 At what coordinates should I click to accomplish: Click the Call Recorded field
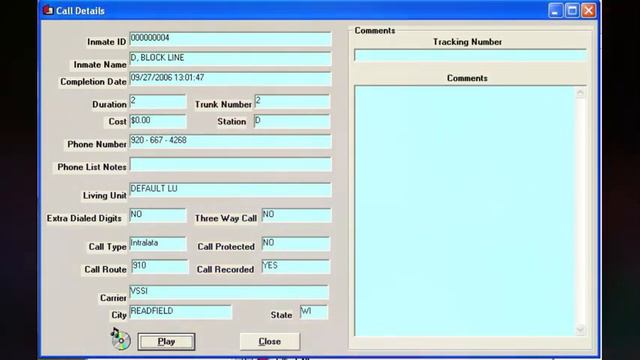(x=296, y=267)
